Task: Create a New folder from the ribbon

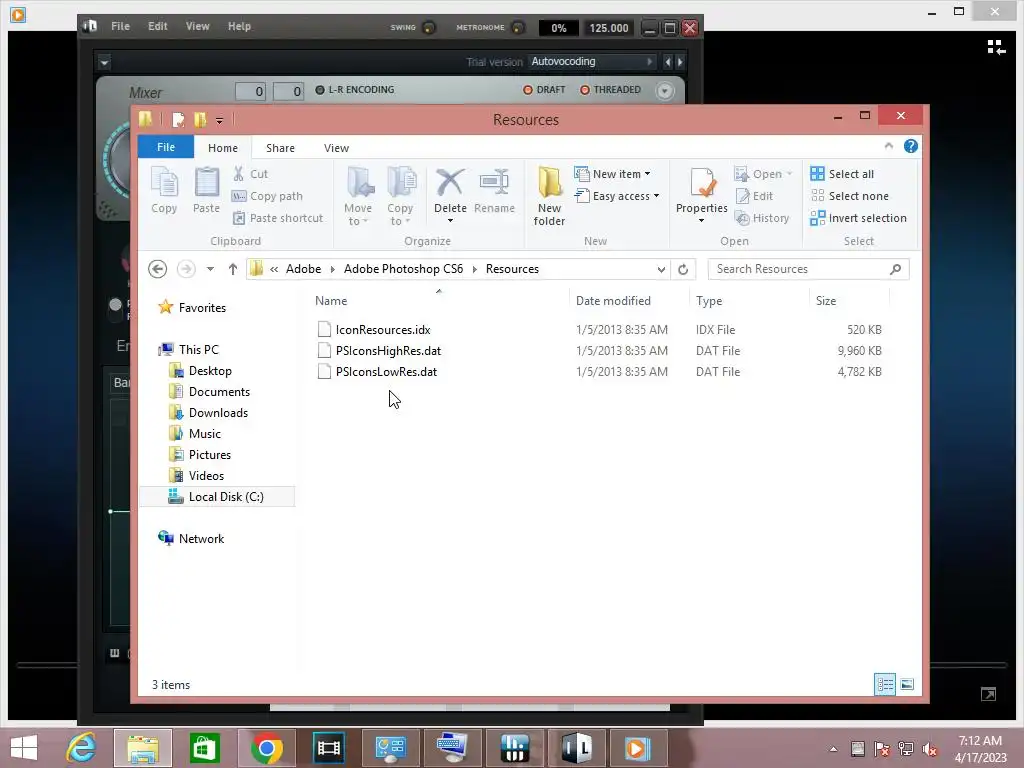Action: (x=549, y=196)
